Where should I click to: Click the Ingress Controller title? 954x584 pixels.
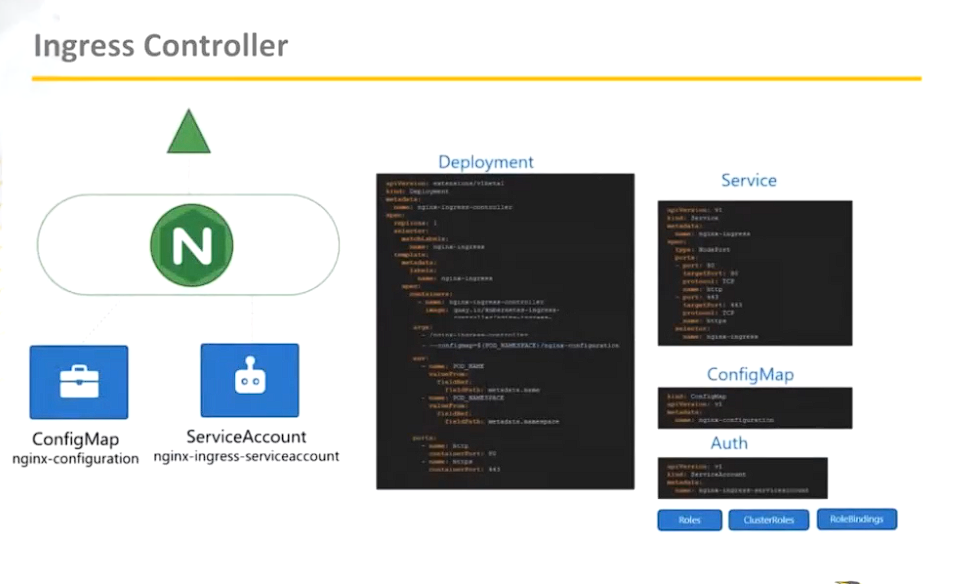160,45
